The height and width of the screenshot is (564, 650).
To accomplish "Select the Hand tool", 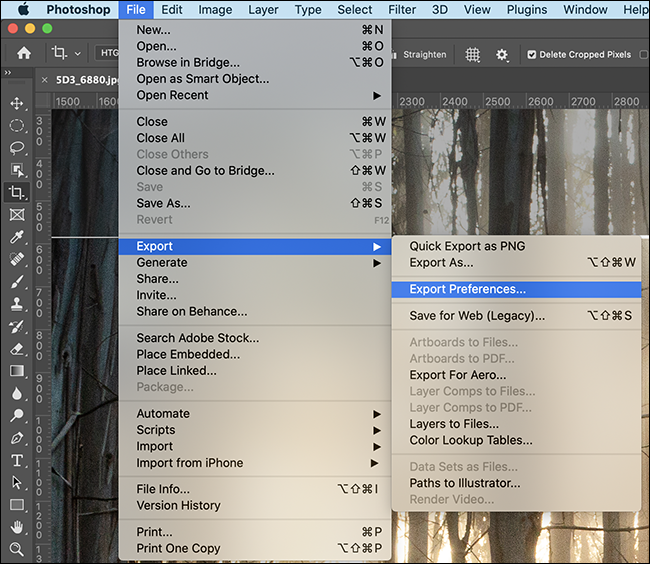I will [17, 527].
